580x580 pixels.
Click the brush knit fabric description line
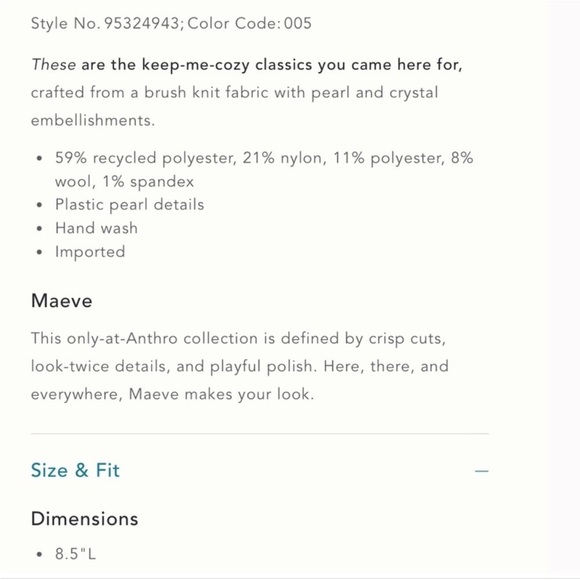(235, 92)
